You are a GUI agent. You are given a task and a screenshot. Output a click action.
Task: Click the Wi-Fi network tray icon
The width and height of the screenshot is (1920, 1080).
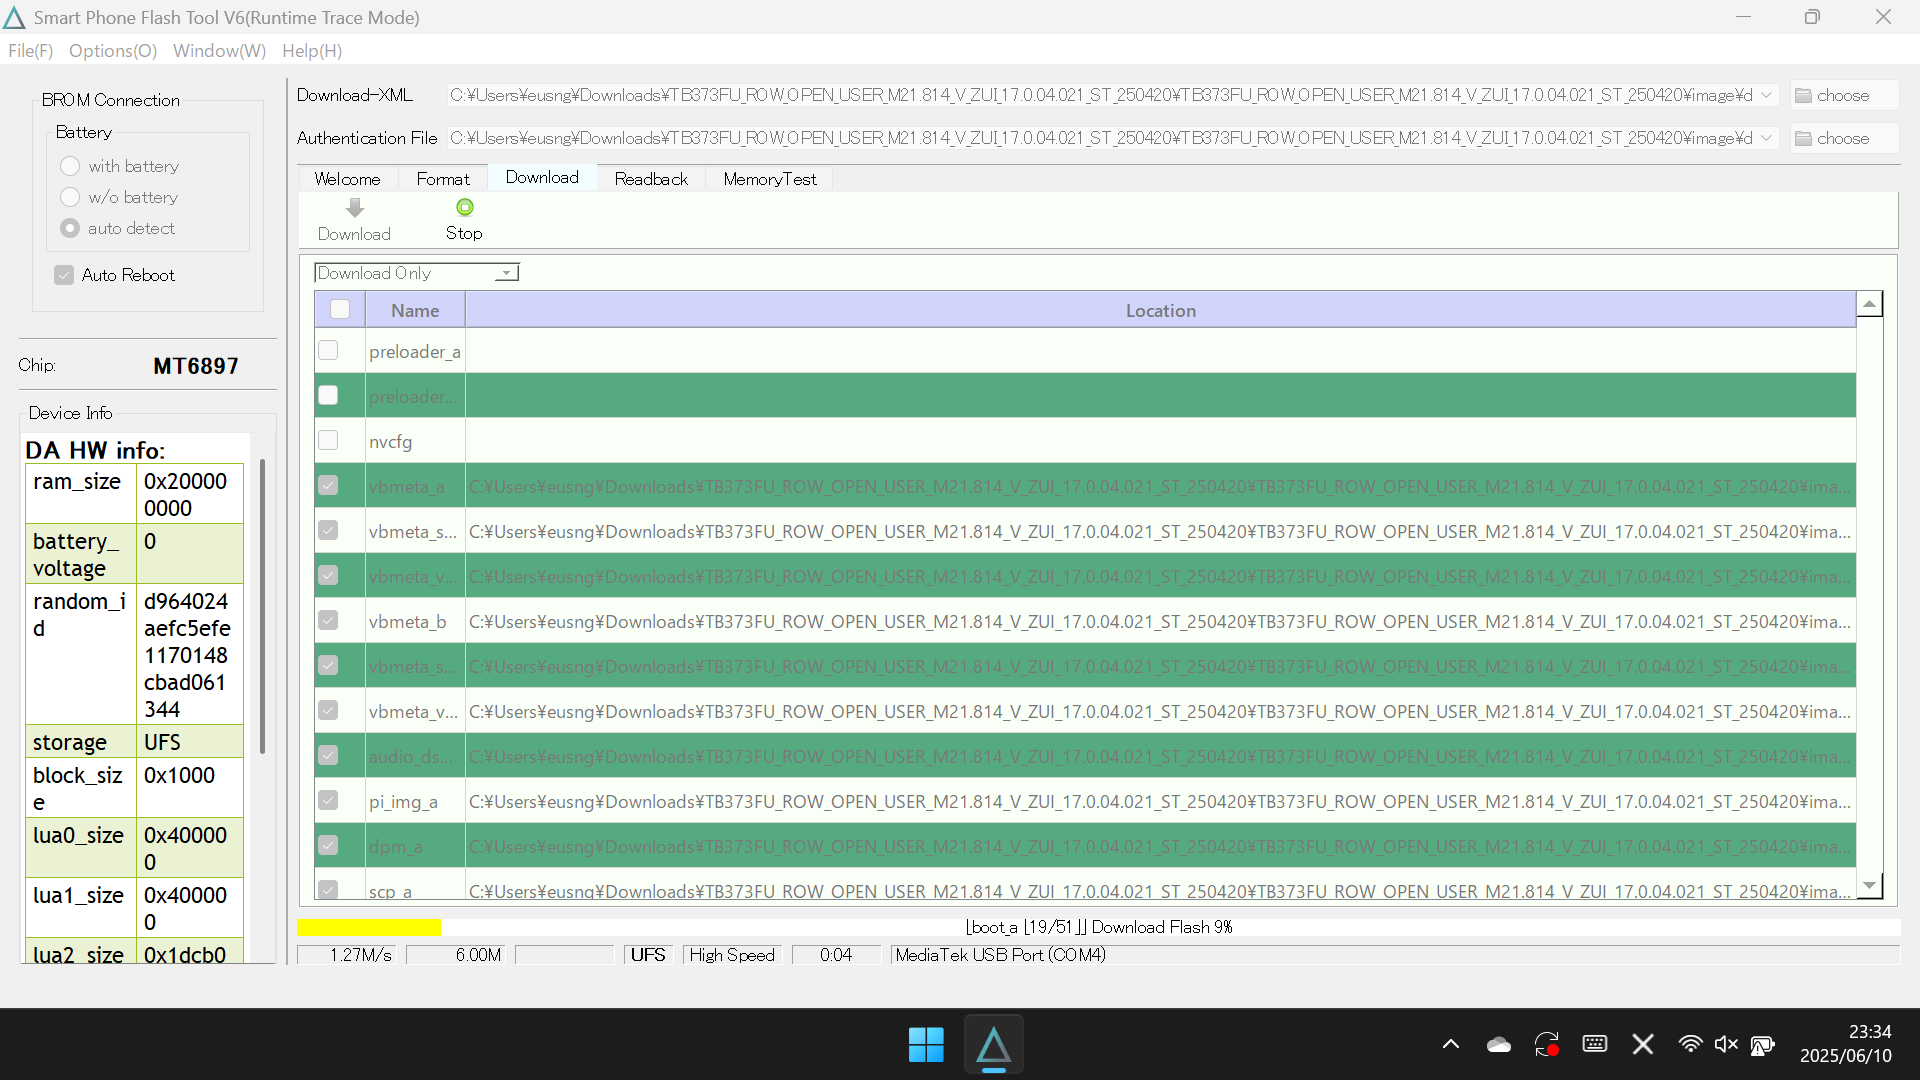point(1689,1045)
